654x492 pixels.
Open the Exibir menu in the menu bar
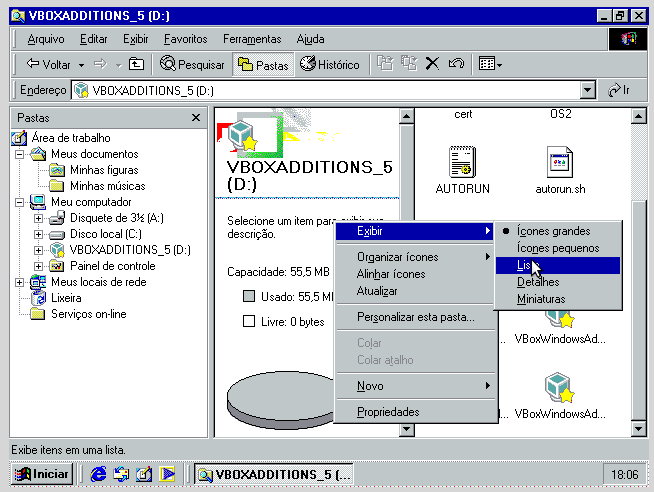coord(136,39)
